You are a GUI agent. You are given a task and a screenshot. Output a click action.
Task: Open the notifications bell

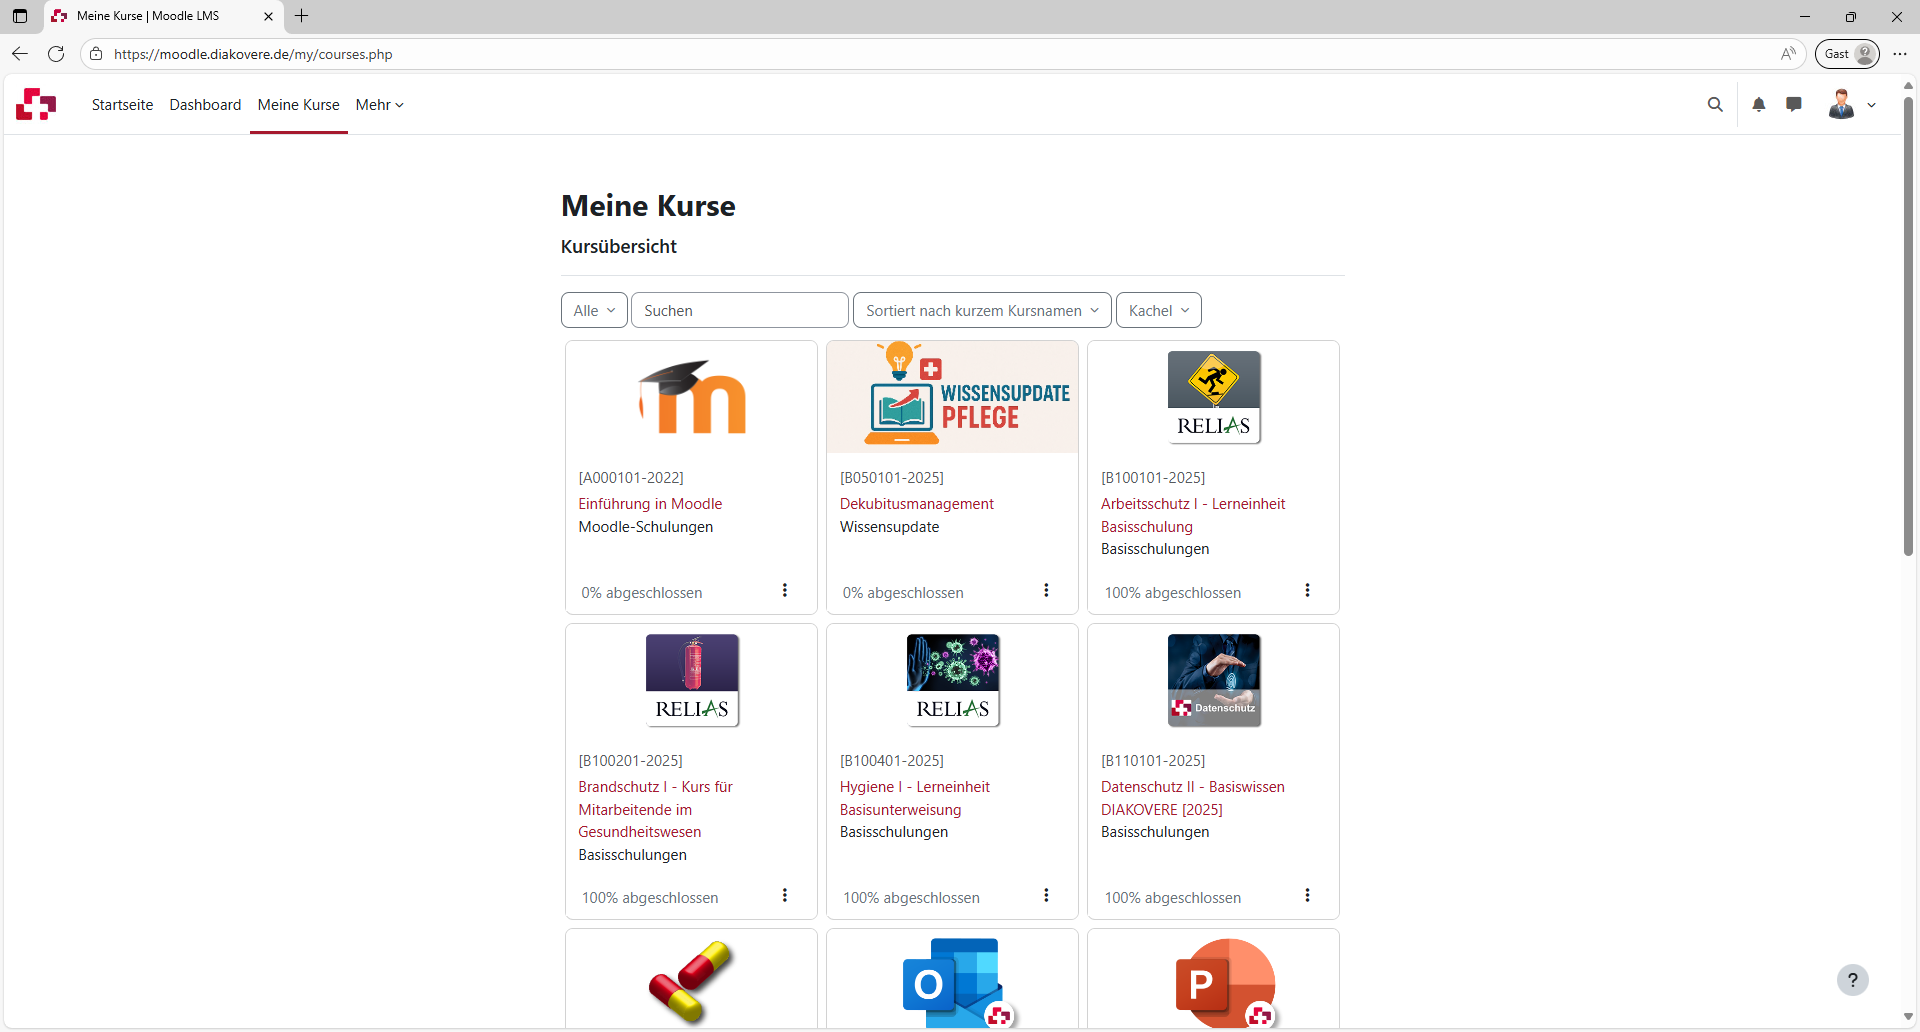click(x=1758, y=104)
